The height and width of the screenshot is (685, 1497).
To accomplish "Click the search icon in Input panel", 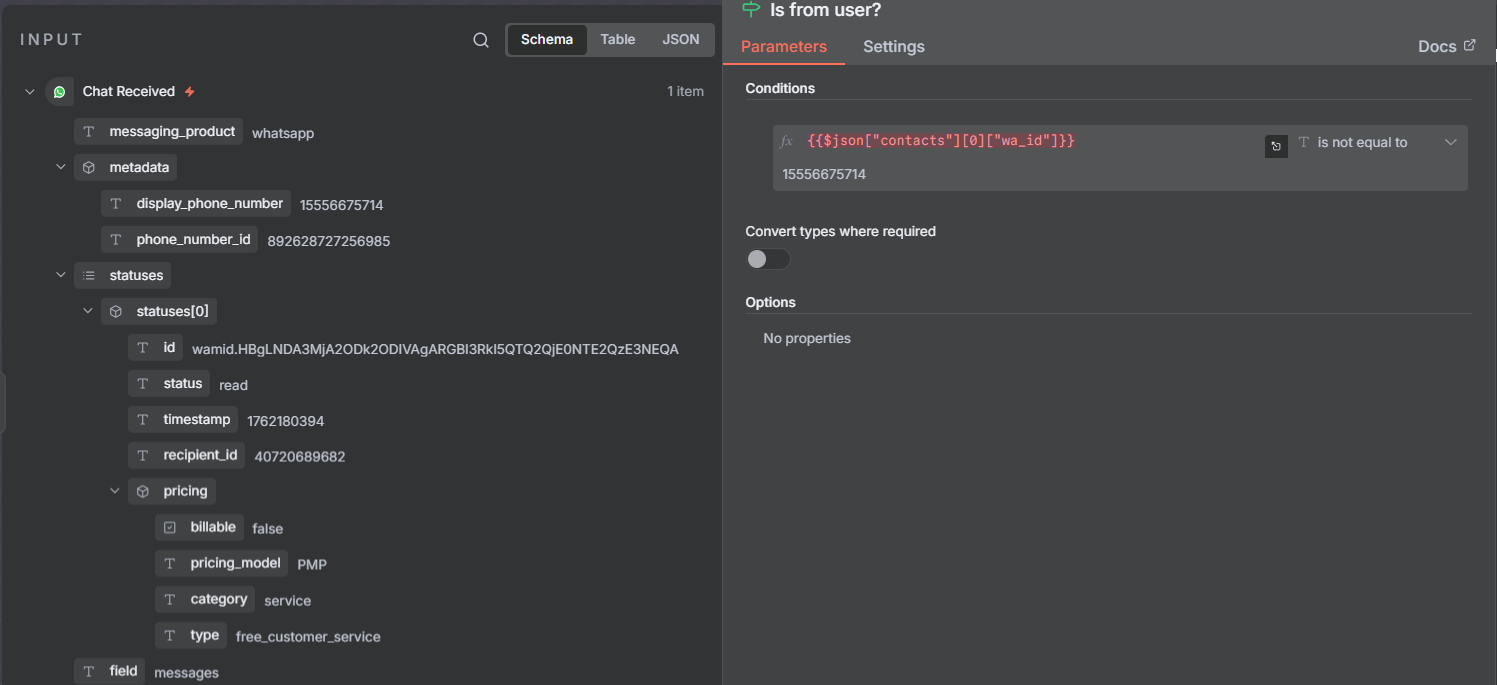I will click(x=481, y=40).
